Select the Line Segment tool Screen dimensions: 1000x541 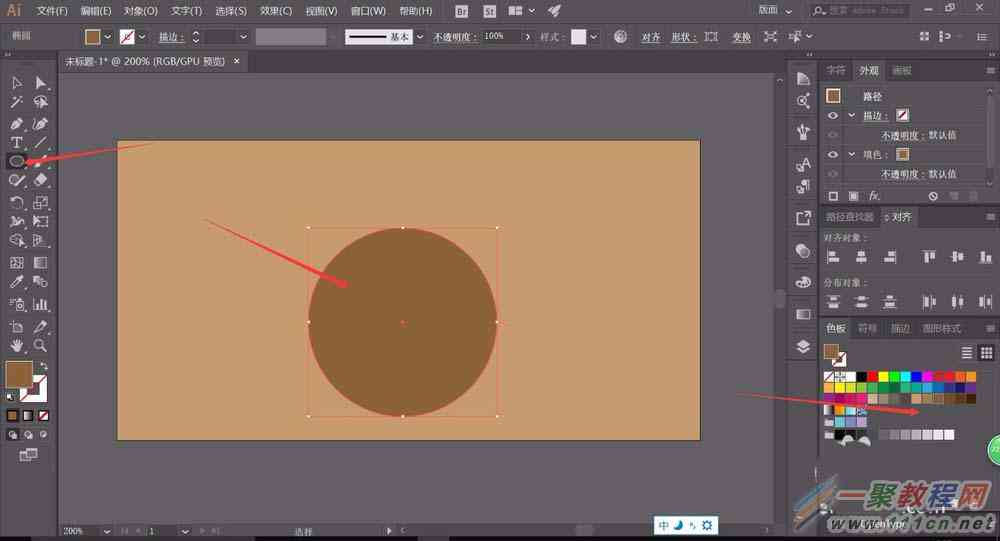tap(41, 142)
